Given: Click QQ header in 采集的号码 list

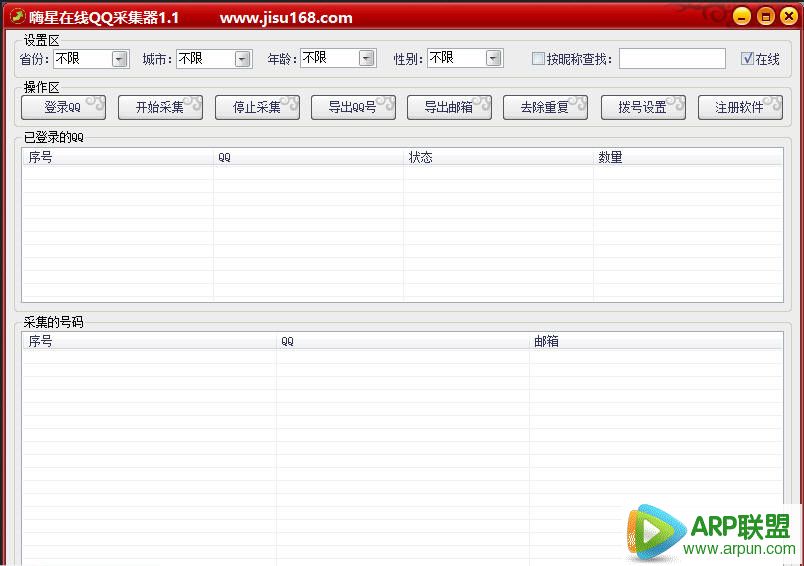Looking at the screenshot, I should click(x=403, y=341).
